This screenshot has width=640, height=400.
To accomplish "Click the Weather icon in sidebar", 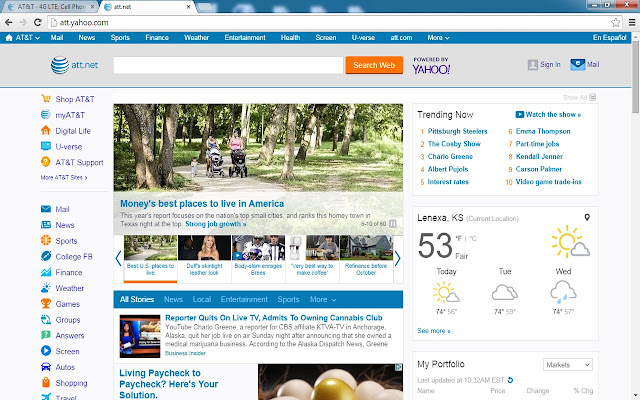I will pyautogui.click(x=46, y=288).
